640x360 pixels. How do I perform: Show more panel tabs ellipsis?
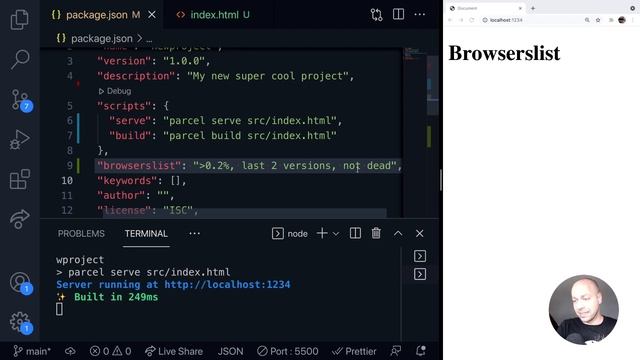[x=194, y=233]
